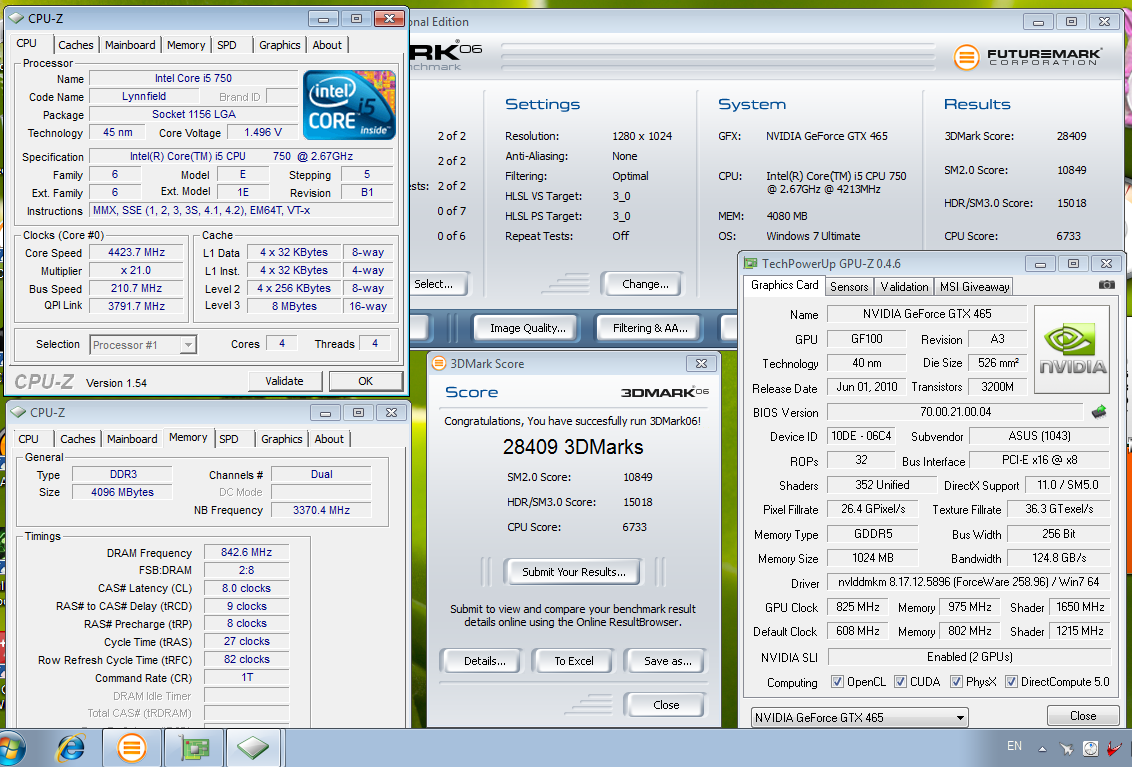This screenshot has height=767, width=1132.
Task: Click the Bus Speed 210.7 MHz value
Action: click(136, 288)
